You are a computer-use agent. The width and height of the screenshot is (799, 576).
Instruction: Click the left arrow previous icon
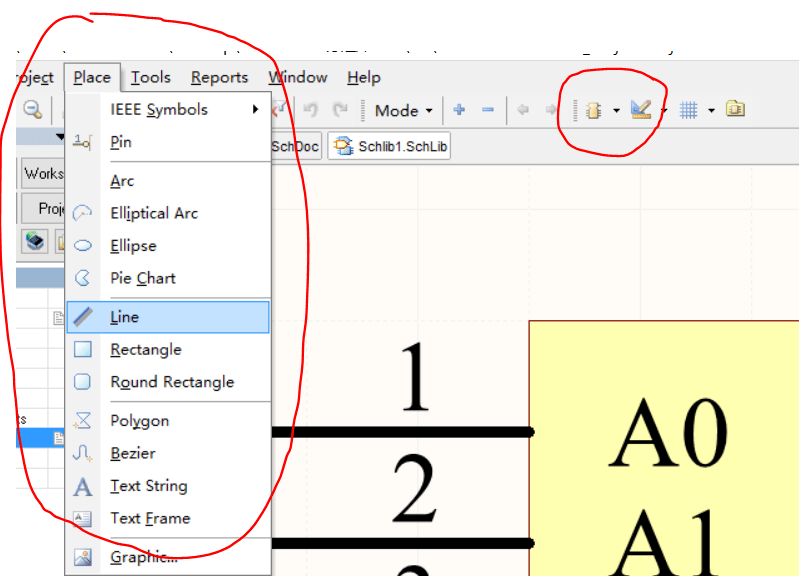tap(523, 110)
